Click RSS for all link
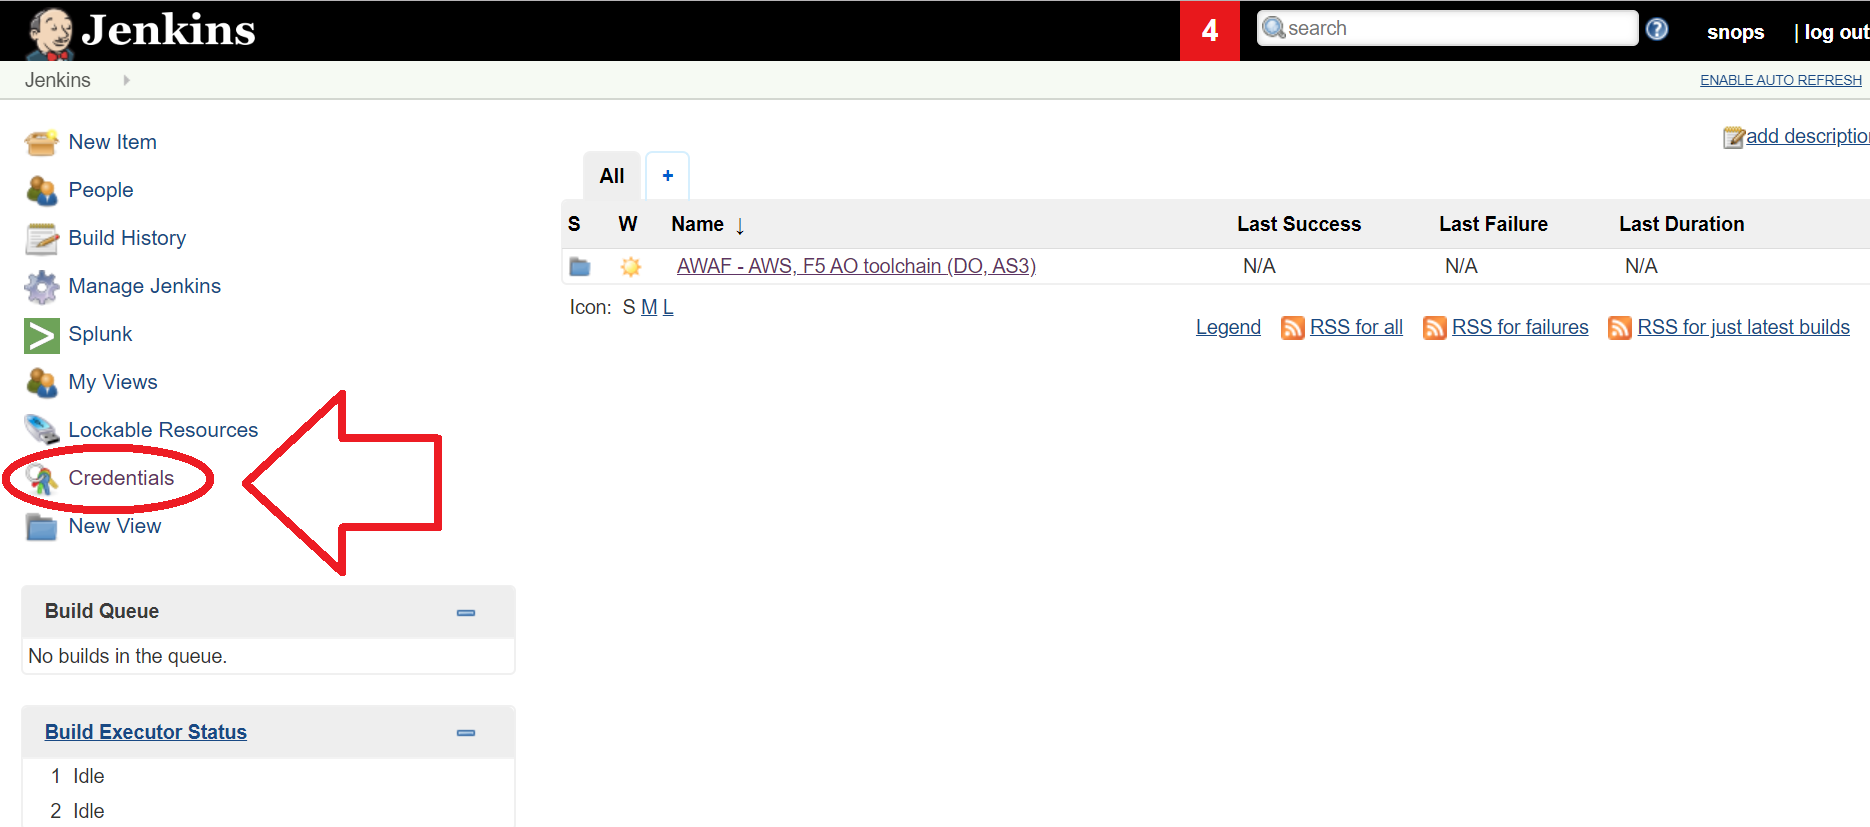Image resolution: width=1870 pixels, height=827 pixels. click(1356, 327)
